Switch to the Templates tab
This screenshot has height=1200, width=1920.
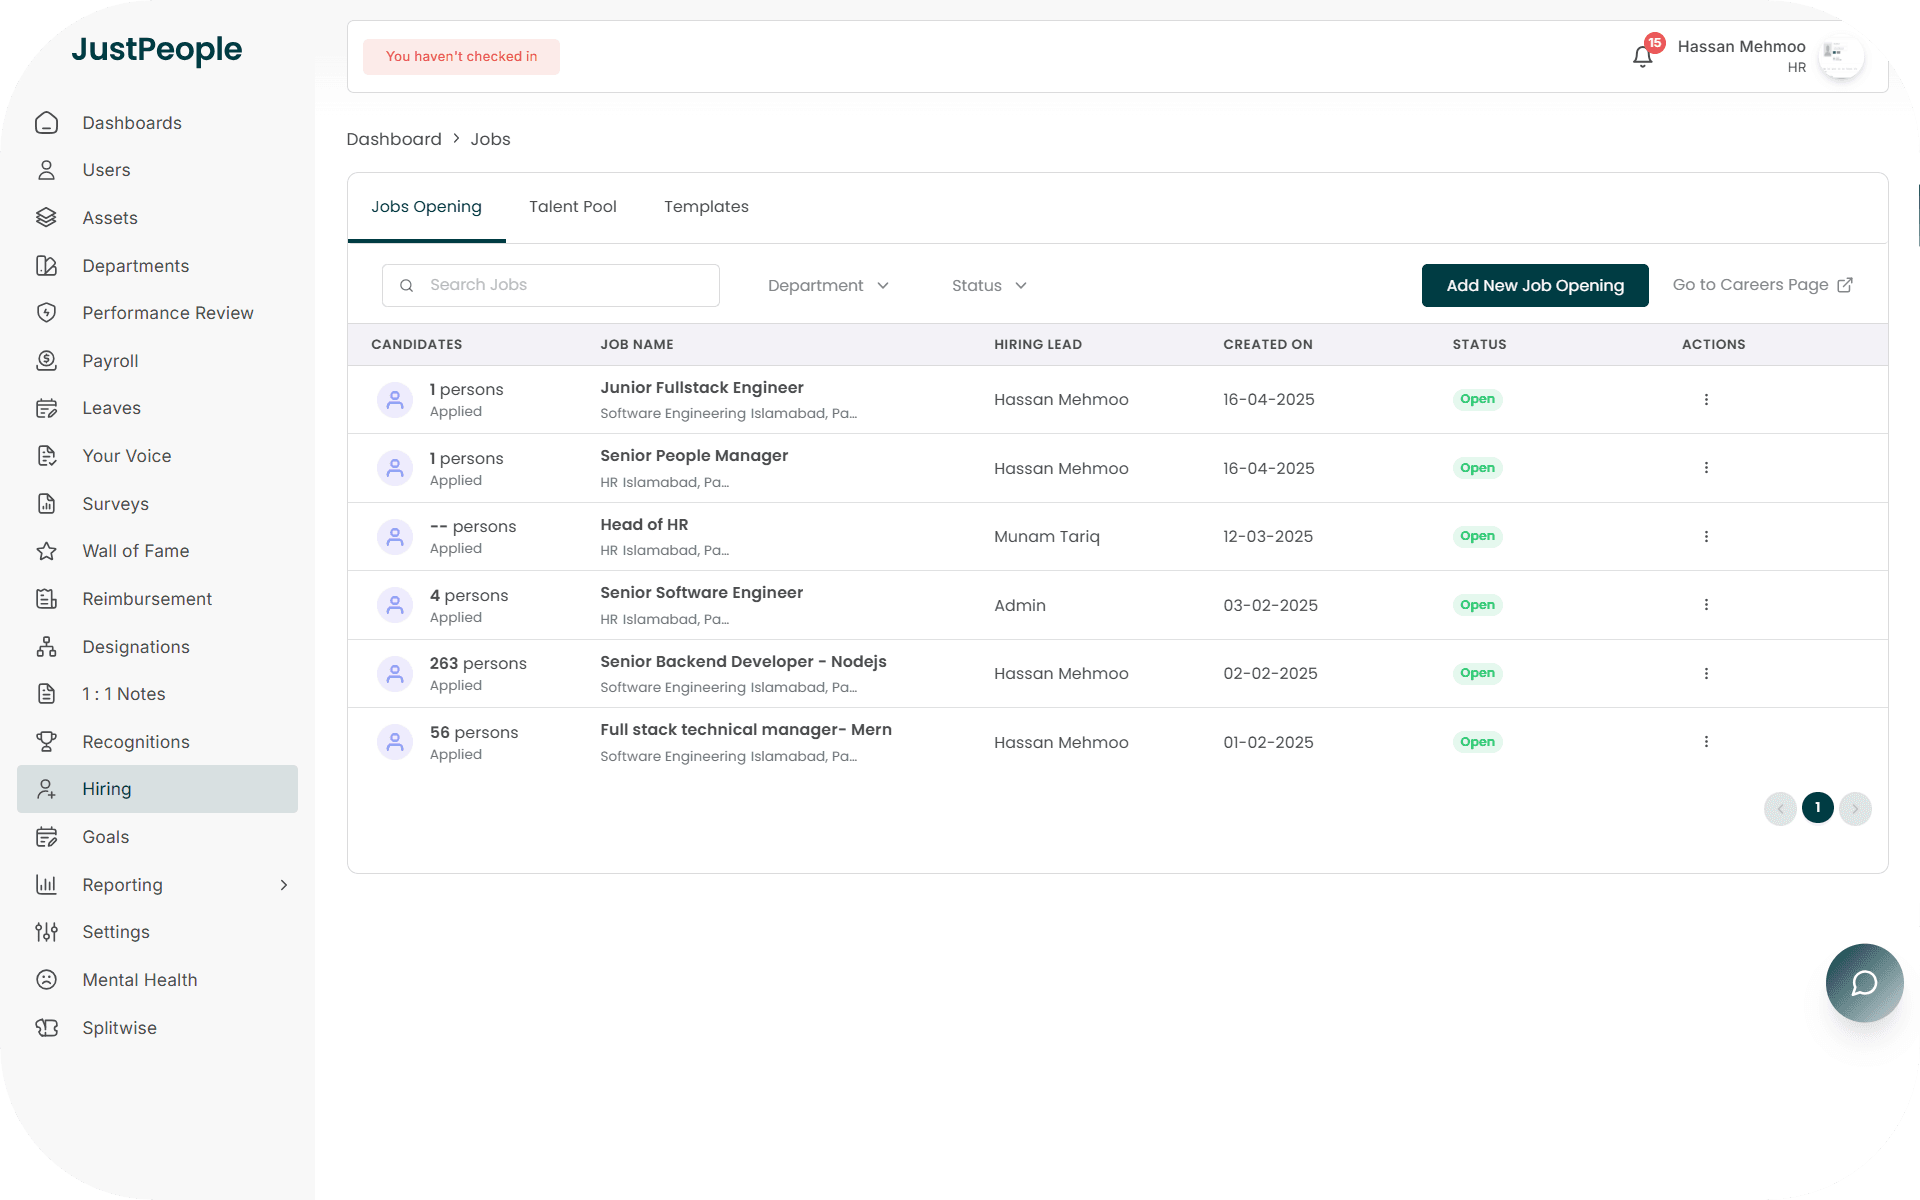[706, 207]
